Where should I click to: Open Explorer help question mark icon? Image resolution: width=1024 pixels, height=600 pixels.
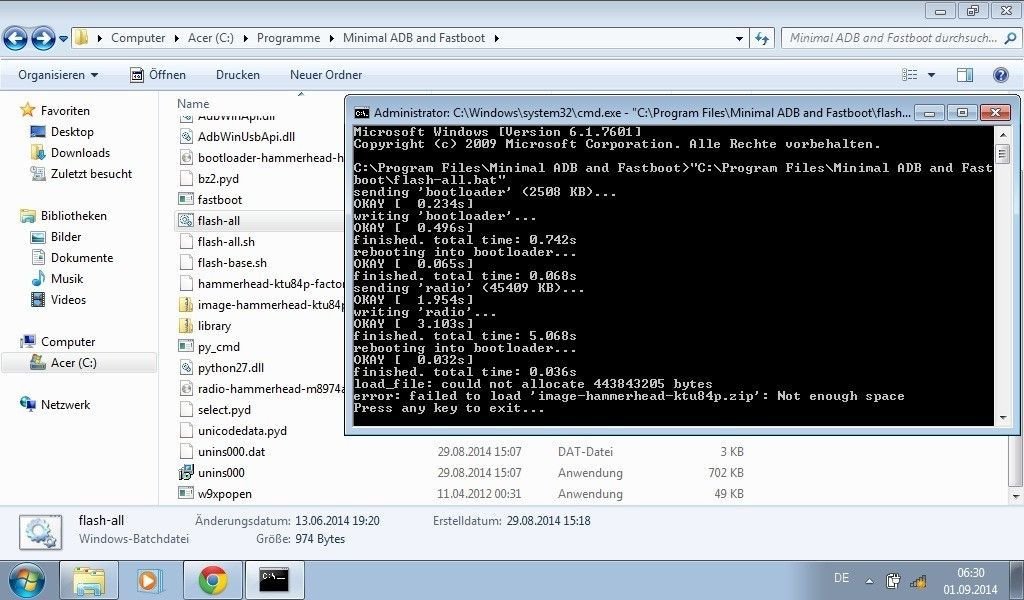coord(1000,75)
